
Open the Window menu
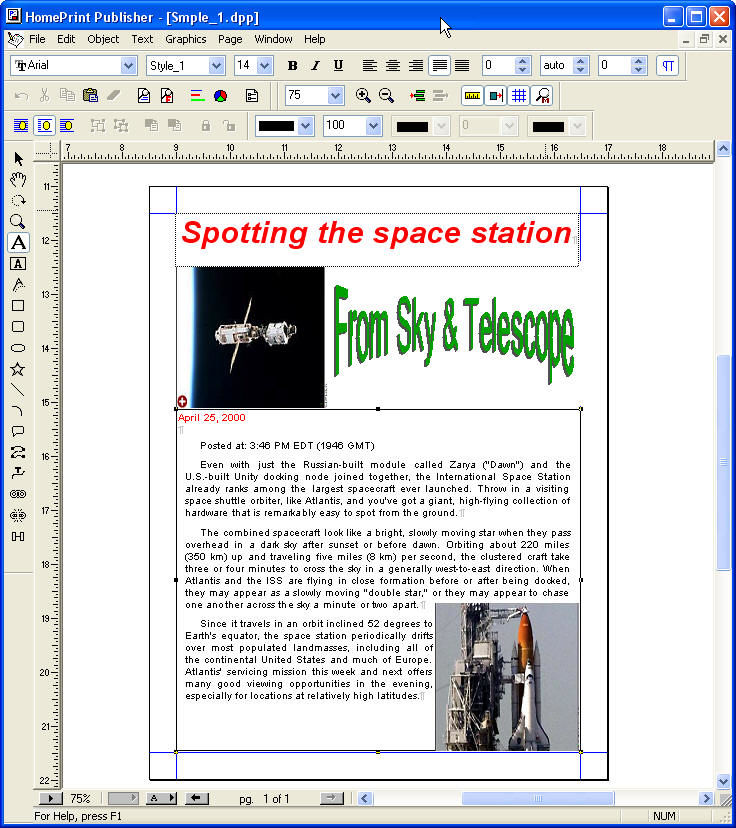click(x=273, y=39)
